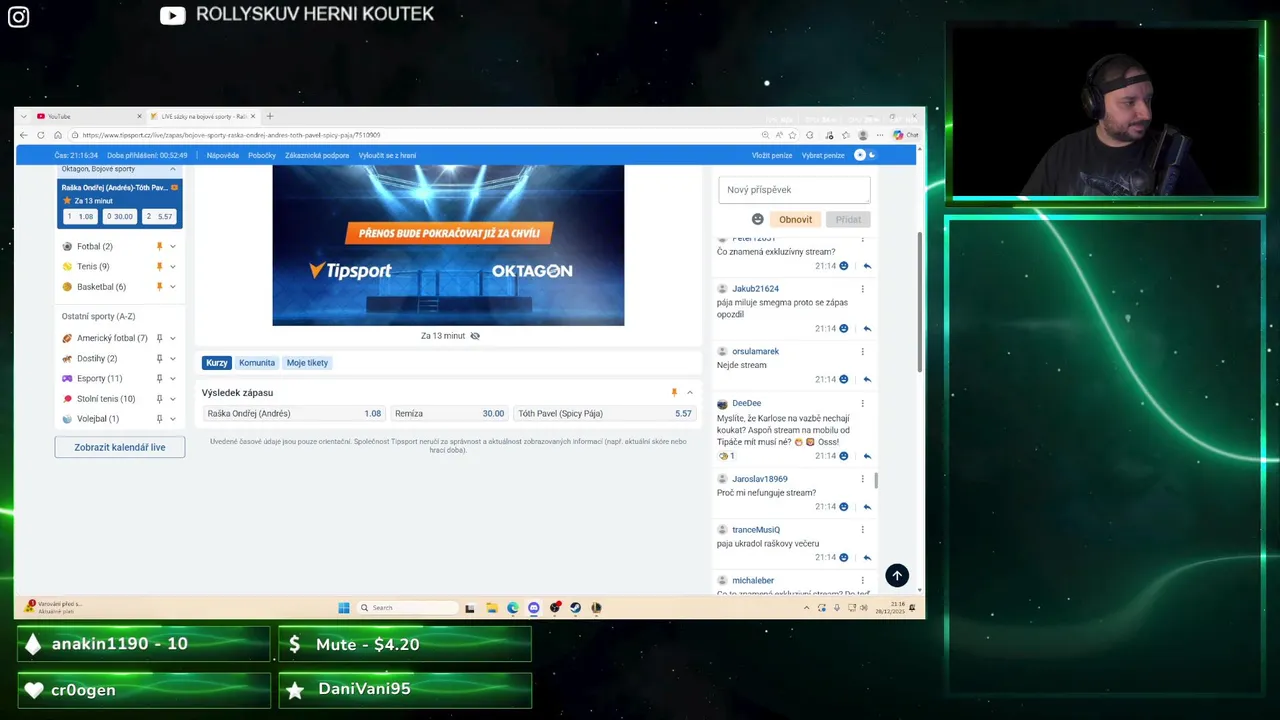Click the Fotbal soccer ball icon
Viewport: 1280px width, 720px height.
click(67, 246)
